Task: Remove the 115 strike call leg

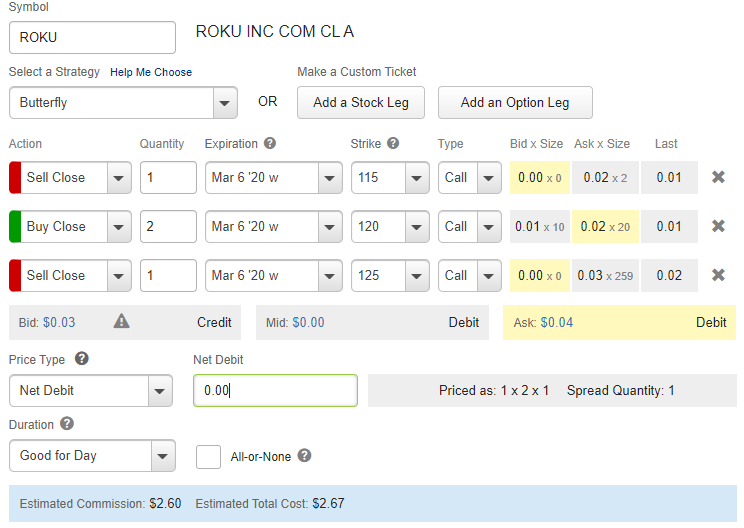Action: 718,177
